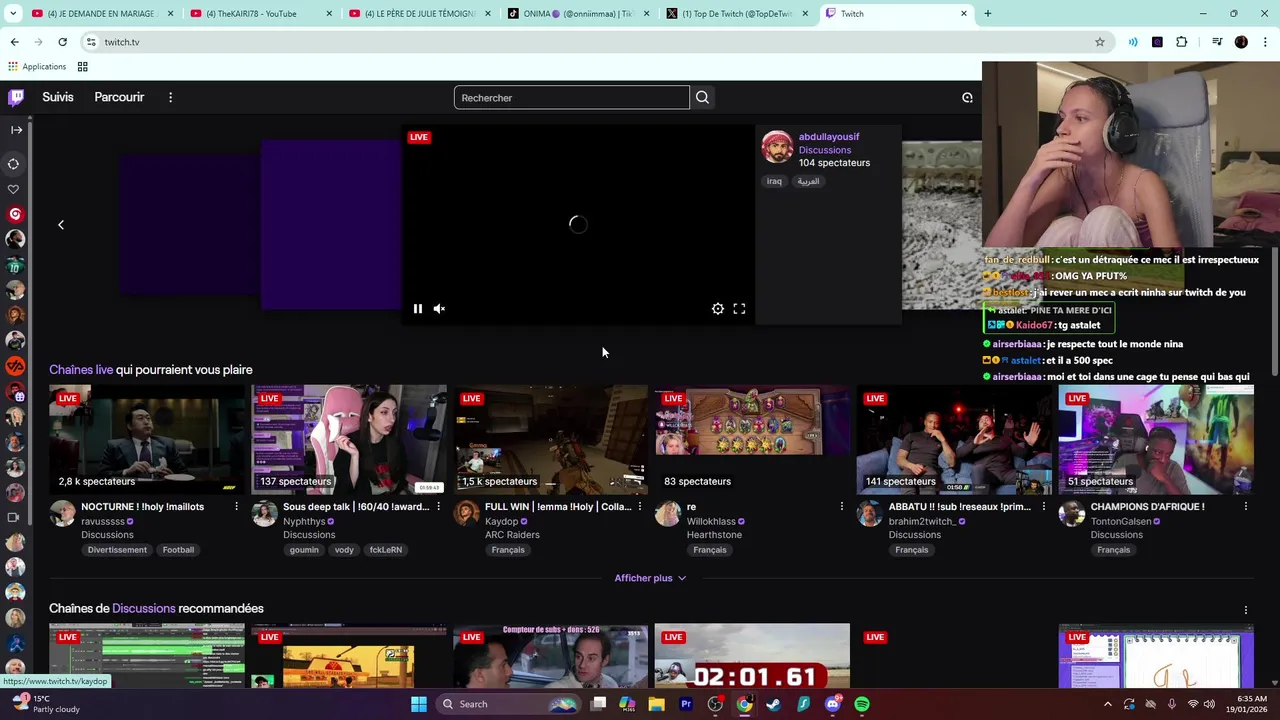
Task: Open the three-dot menu beside Parcourir
Action: click(170, 97)
